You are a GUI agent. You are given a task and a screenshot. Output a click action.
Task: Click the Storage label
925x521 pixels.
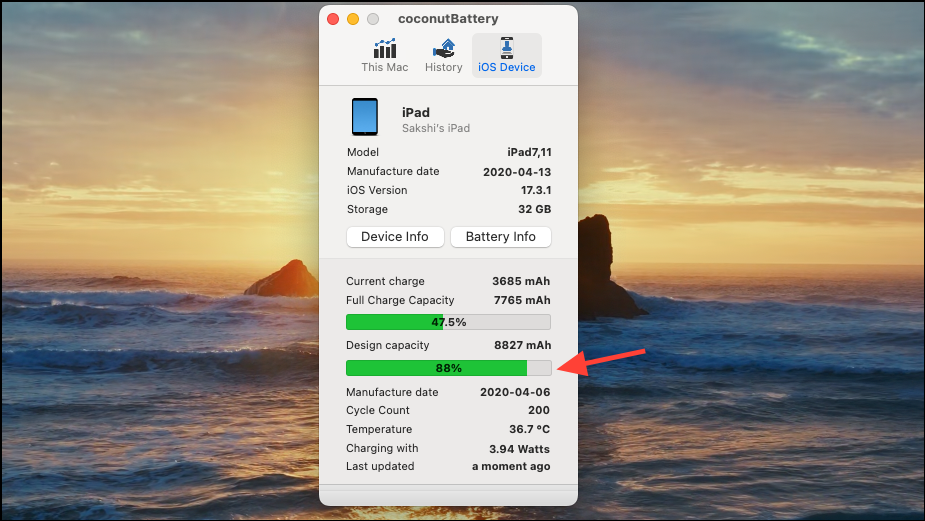point(367,209)
